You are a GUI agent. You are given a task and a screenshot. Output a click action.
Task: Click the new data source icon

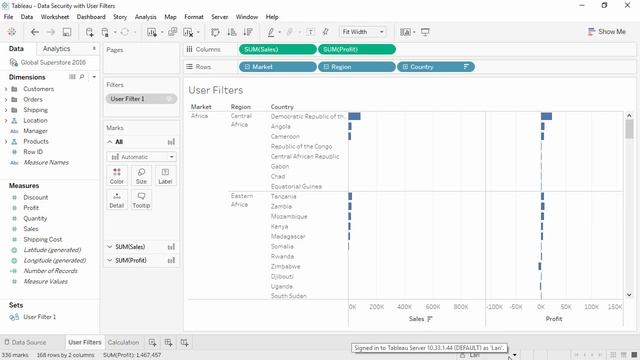(89, 32)
